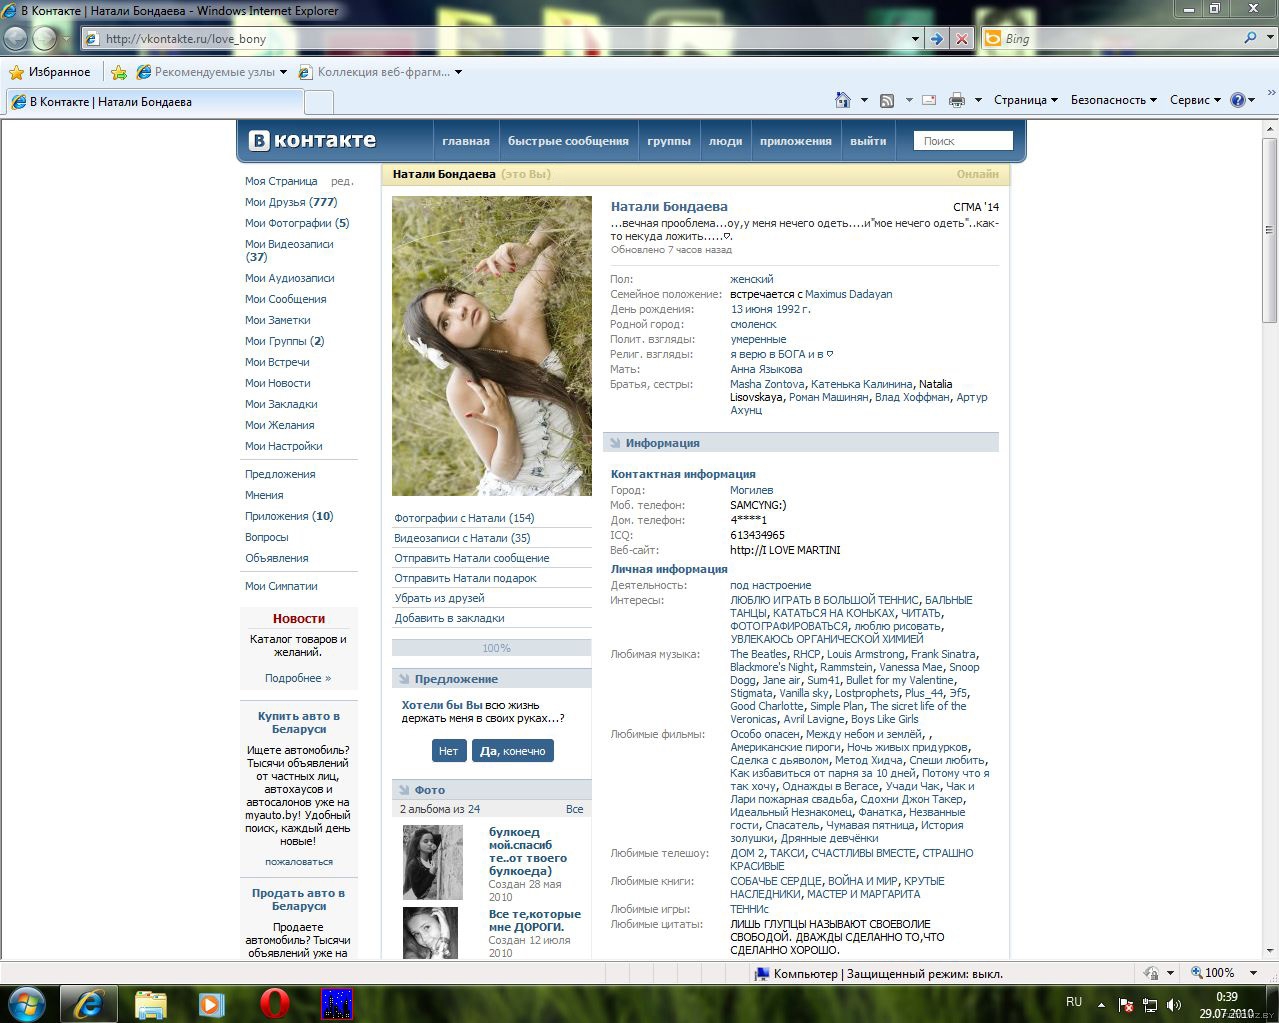Click the add to favorites bar icon
Viewport: 1279px width, 1023px height.
[x=119, y=72]
